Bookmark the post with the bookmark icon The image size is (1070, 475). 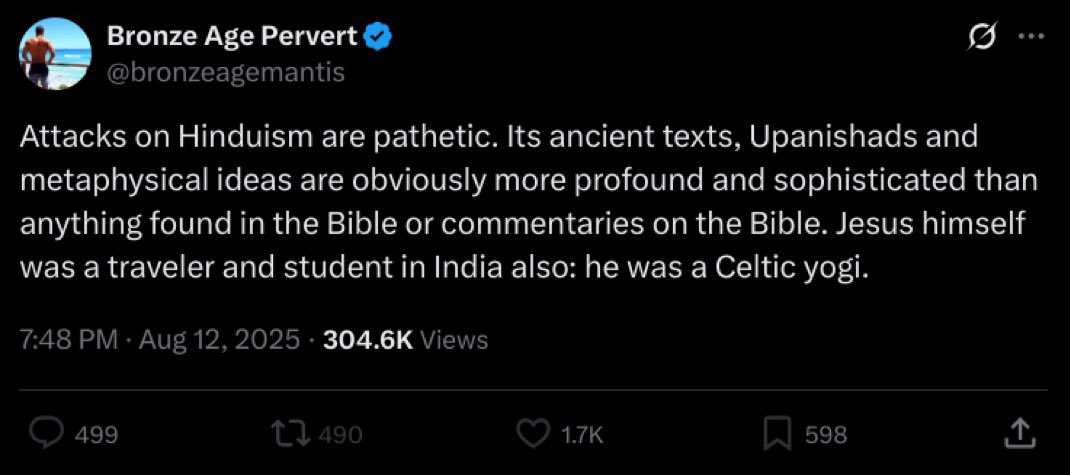click(x=776, y=434)
